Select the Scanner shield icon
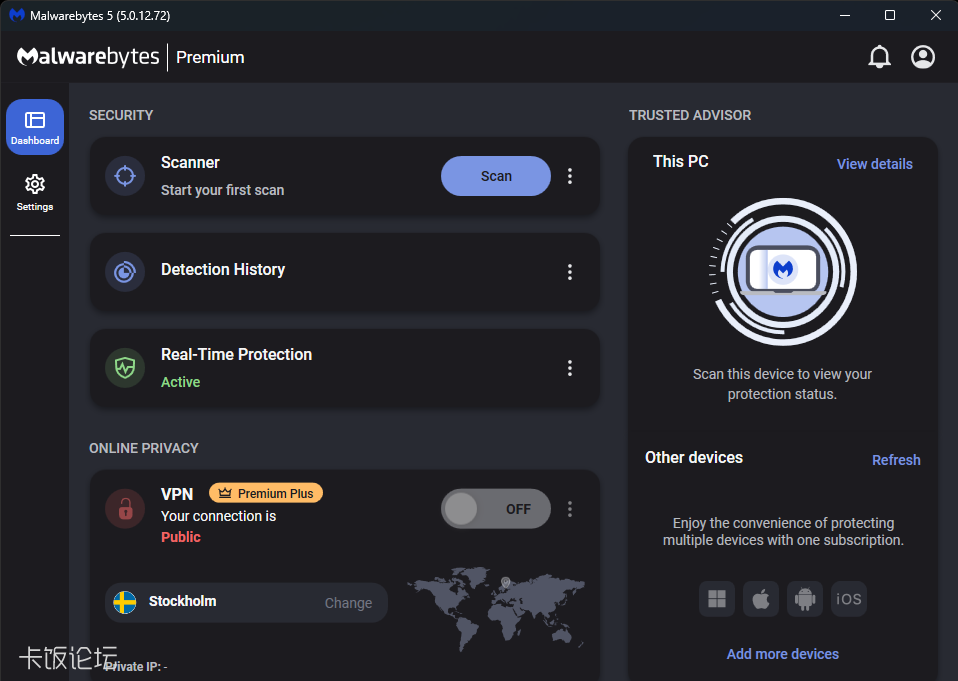Image resolution: width=958 pixels, height=681 pixels. coord(124,175)
